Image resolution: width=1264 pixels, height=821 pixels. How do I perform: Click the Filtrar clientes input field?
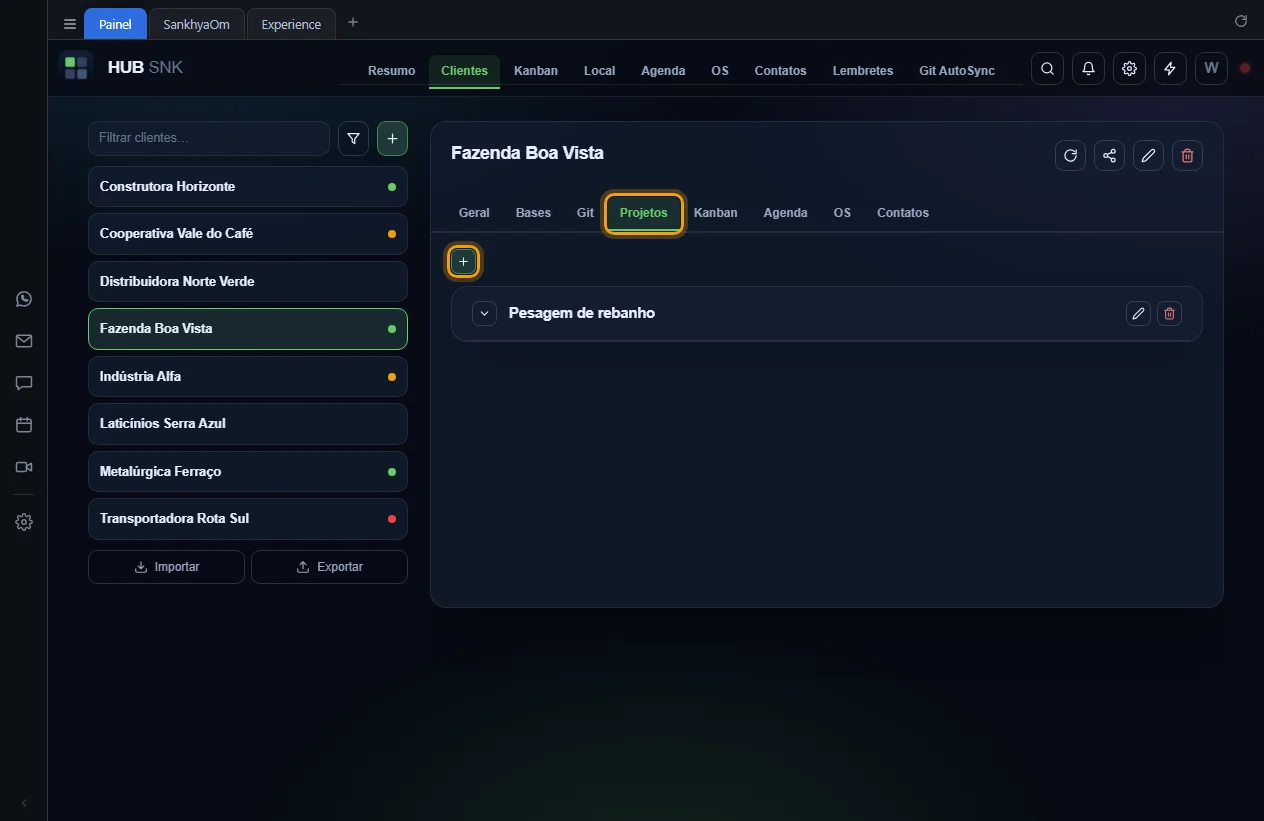(x=209, y=138)
